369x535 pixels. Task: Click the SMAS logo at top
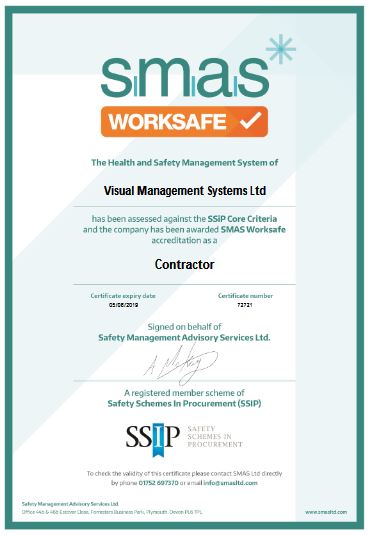click(x=185, y=77)
